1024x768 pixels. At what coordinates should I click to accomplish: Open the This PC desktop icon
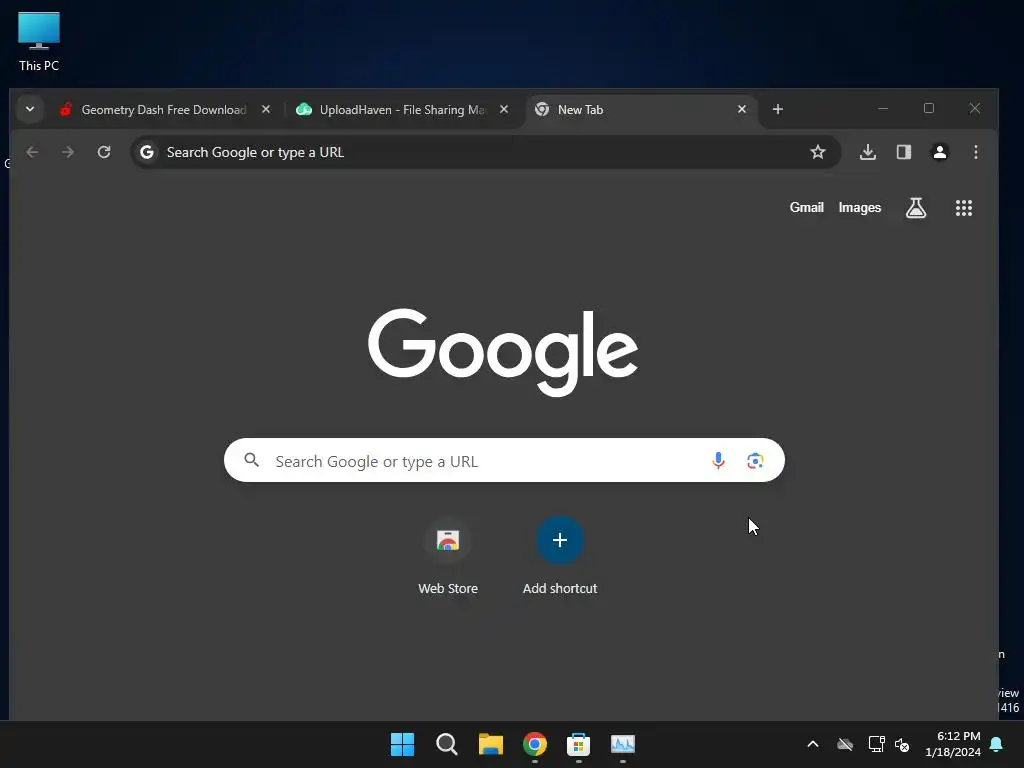(x=39, y=41)
